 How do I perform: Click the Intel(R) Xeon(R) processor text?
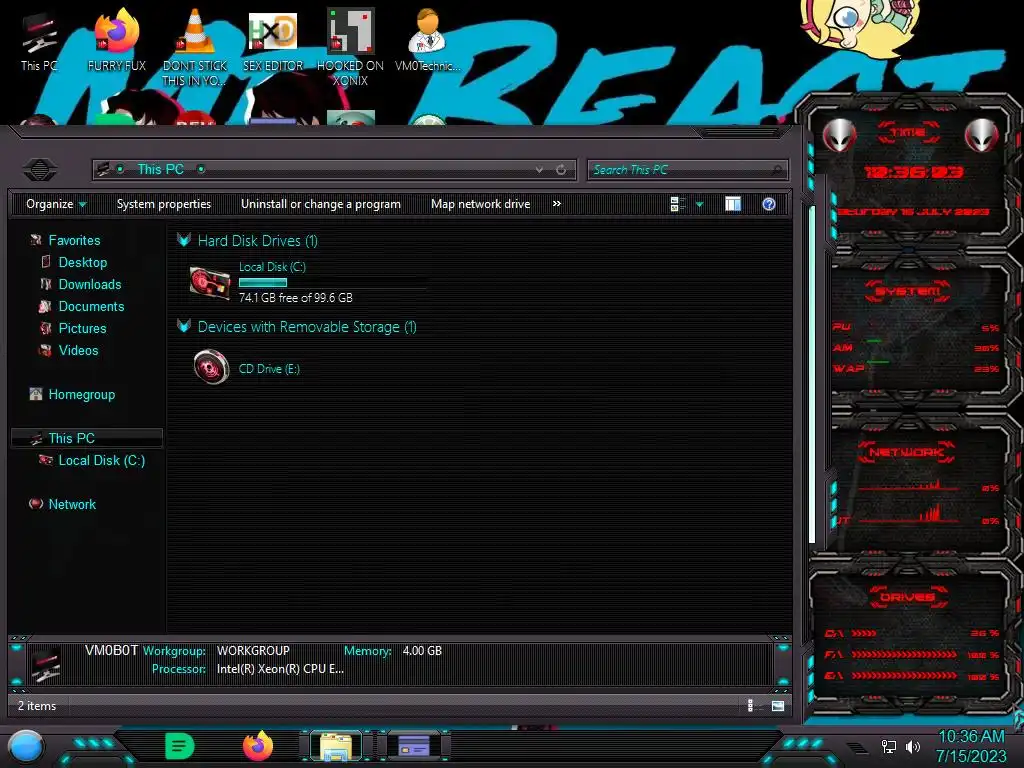click(280, 669)
